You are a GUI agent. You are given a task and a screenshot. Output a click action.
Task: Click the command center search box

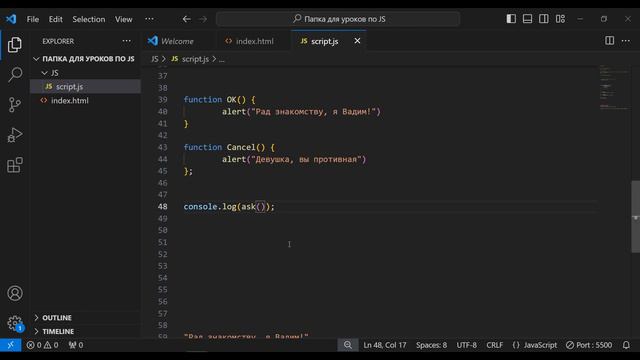pyautogui.click(x=338, y=19)
